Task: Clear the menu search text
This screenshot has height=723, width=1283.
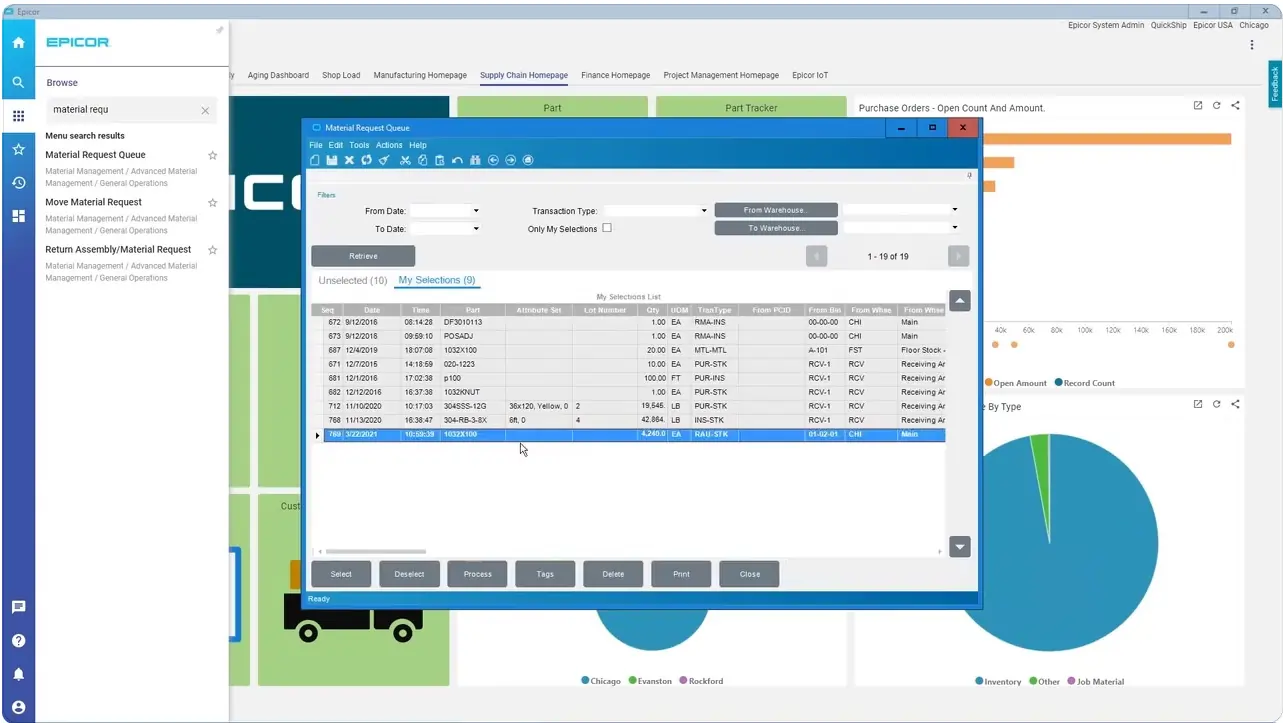Action: pos(205,111)
